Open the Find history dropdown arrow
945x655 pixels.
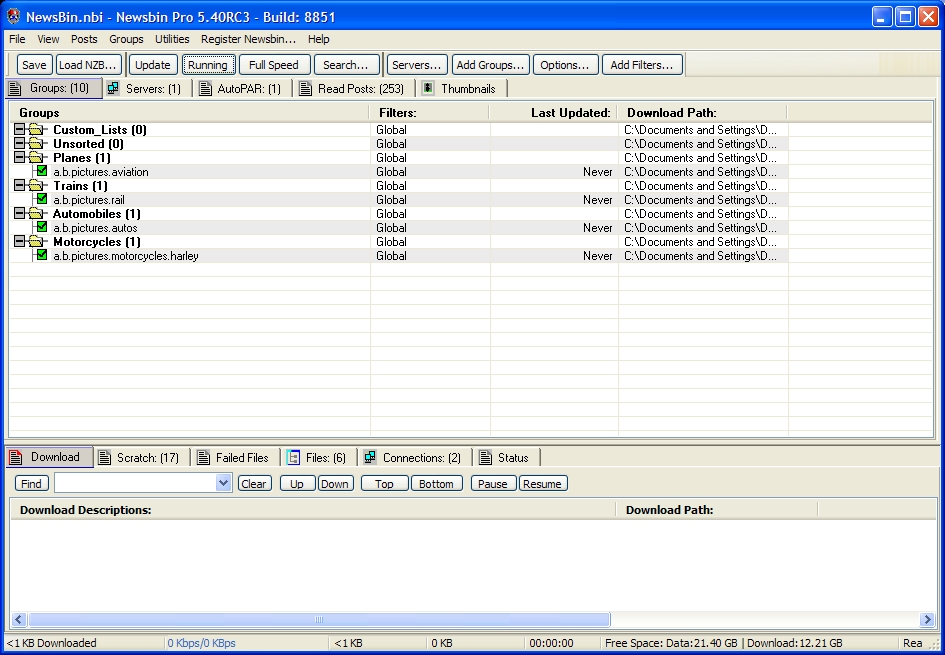pyautogui.click(x=224, y=483)
